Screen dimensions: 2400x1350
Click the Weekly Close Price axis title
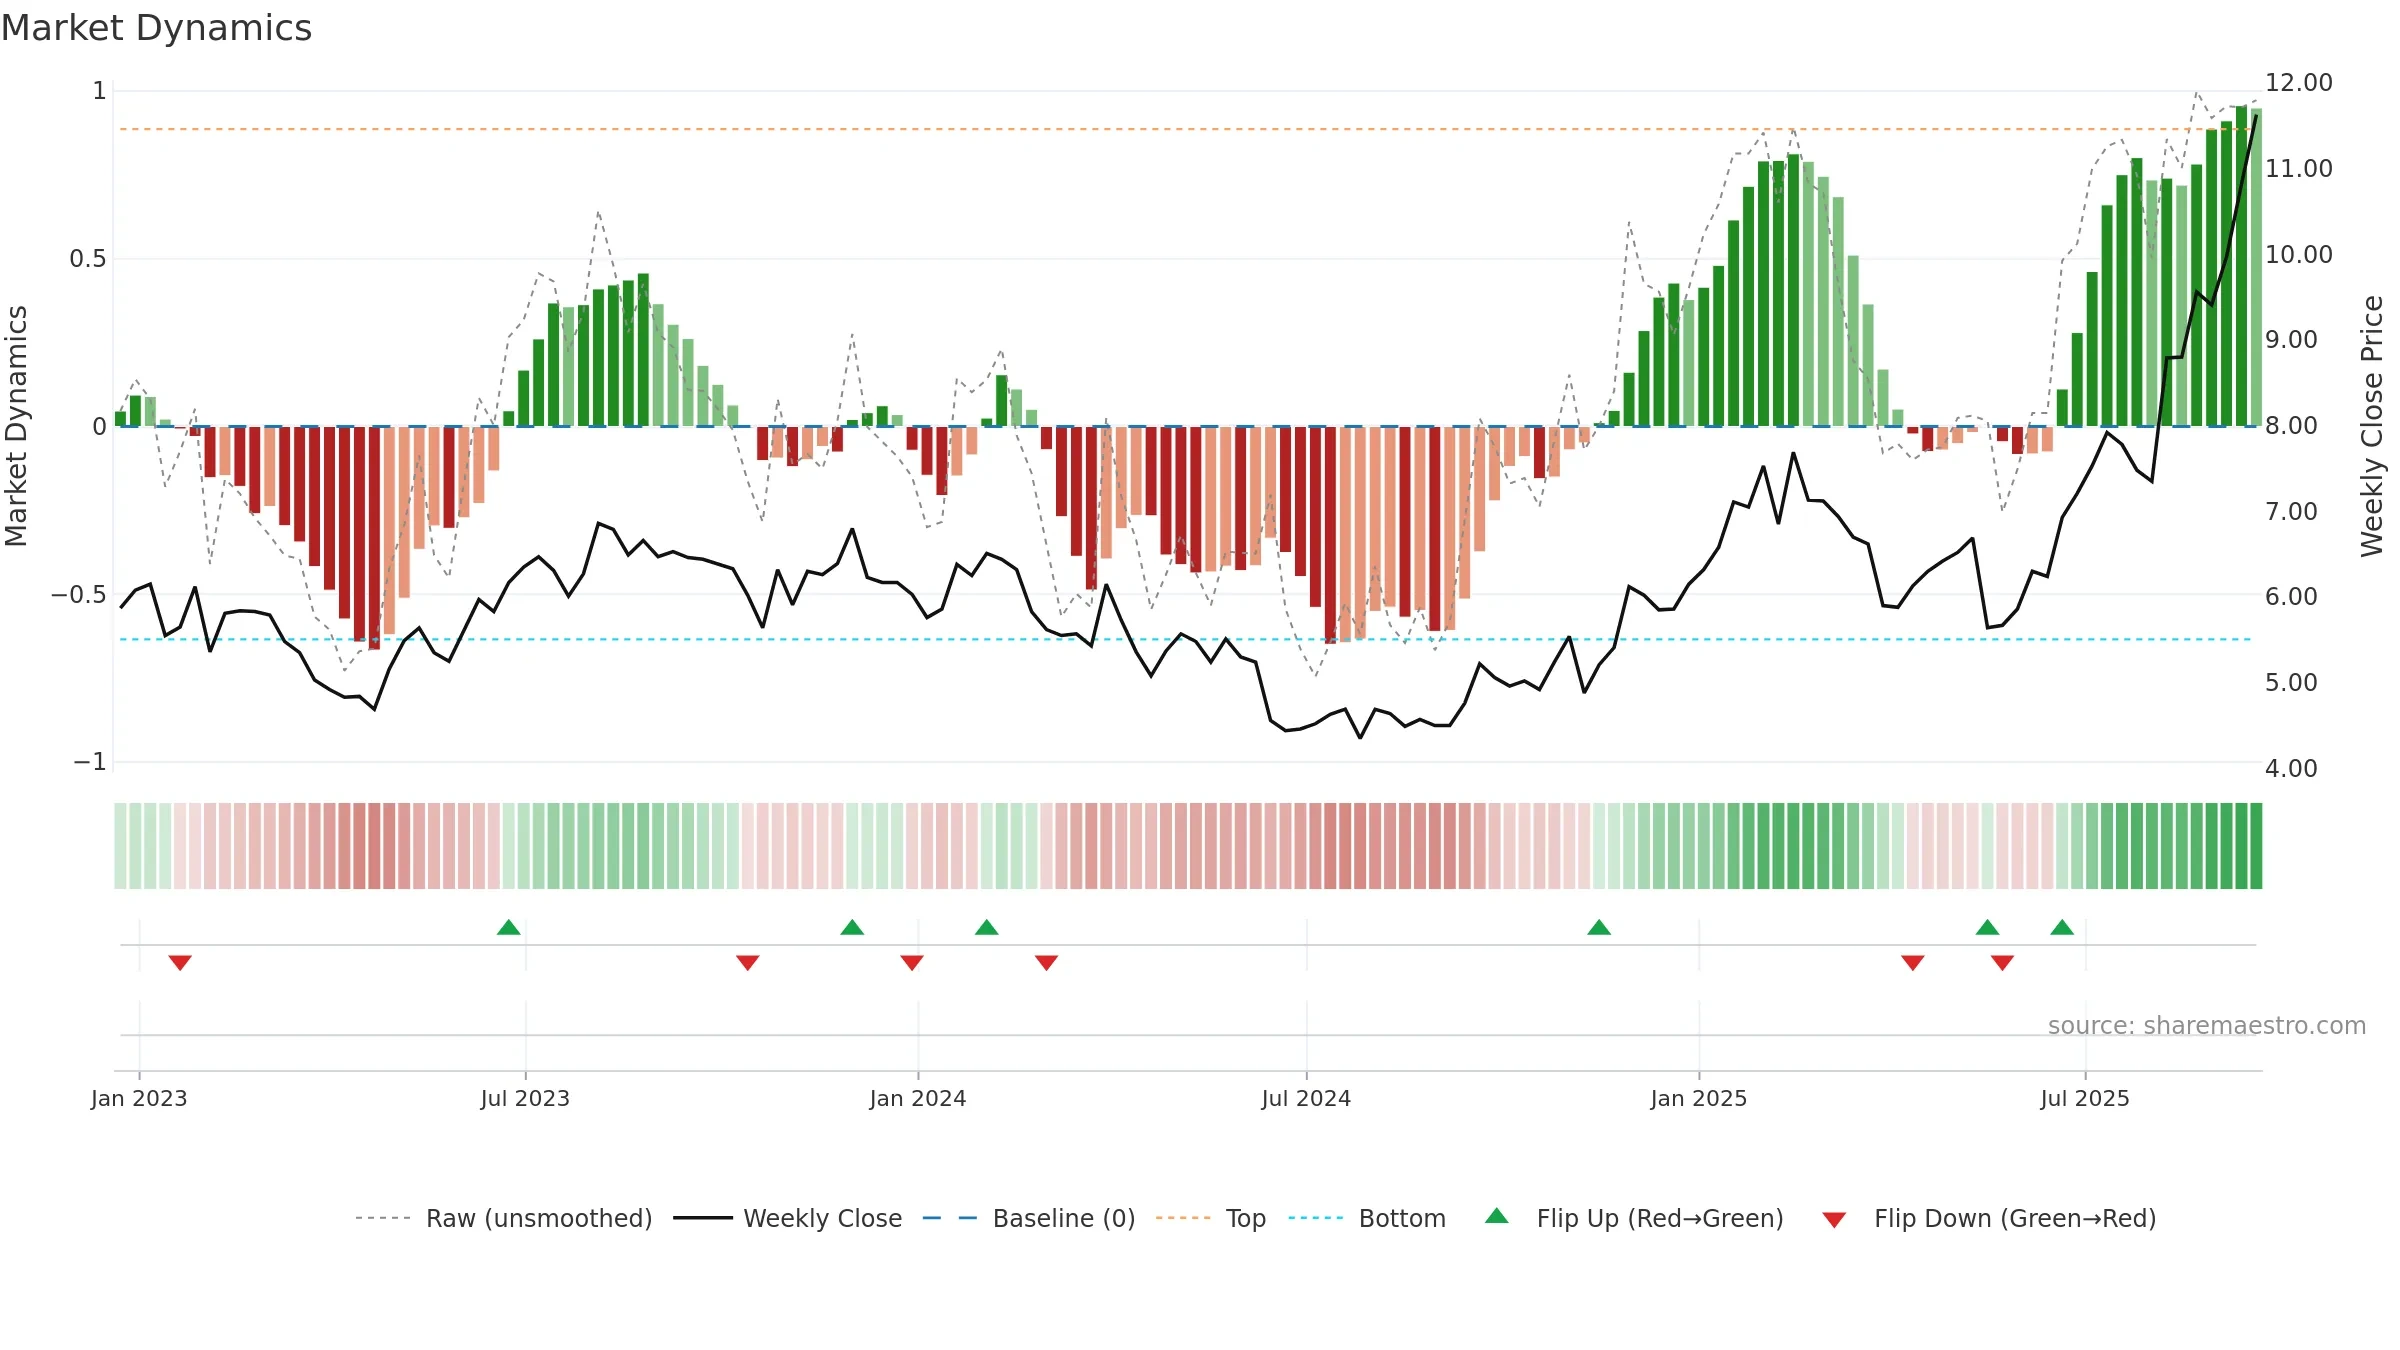(x=2372, y=426)
